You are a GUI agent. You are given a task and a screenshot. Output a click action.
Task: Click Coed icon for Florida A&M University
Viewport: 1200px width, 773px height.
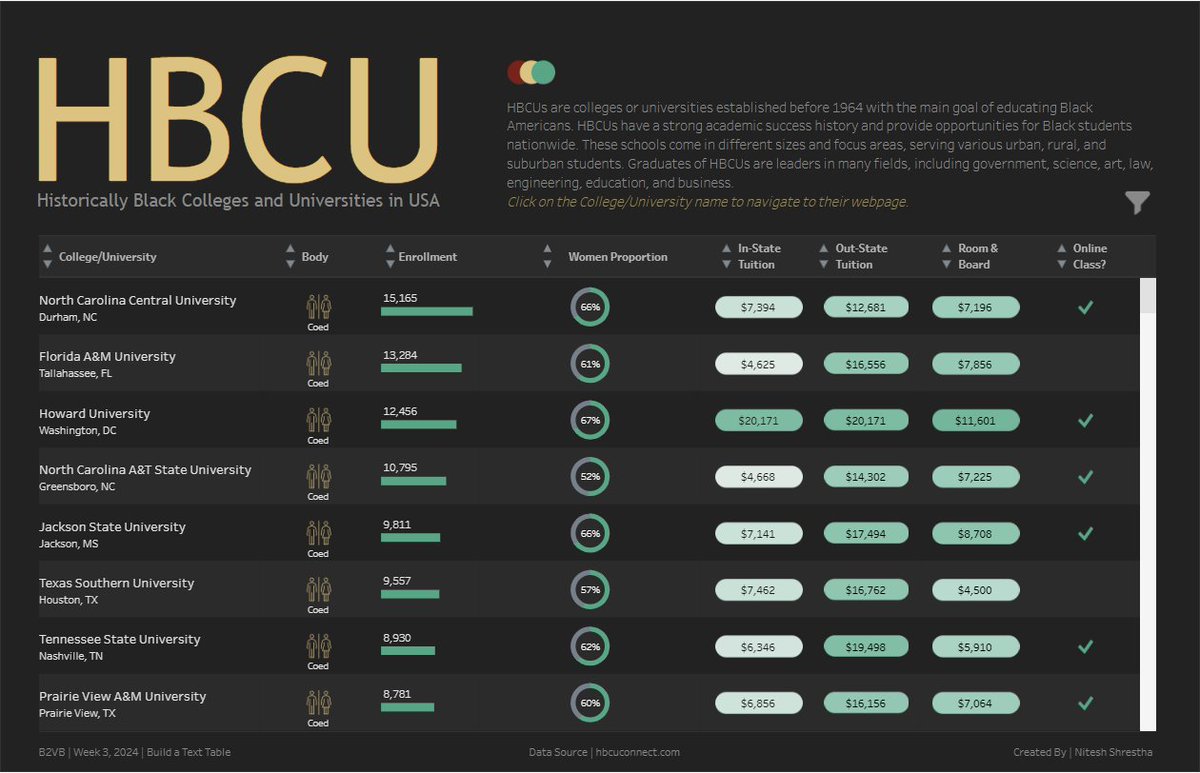(318, 362)
